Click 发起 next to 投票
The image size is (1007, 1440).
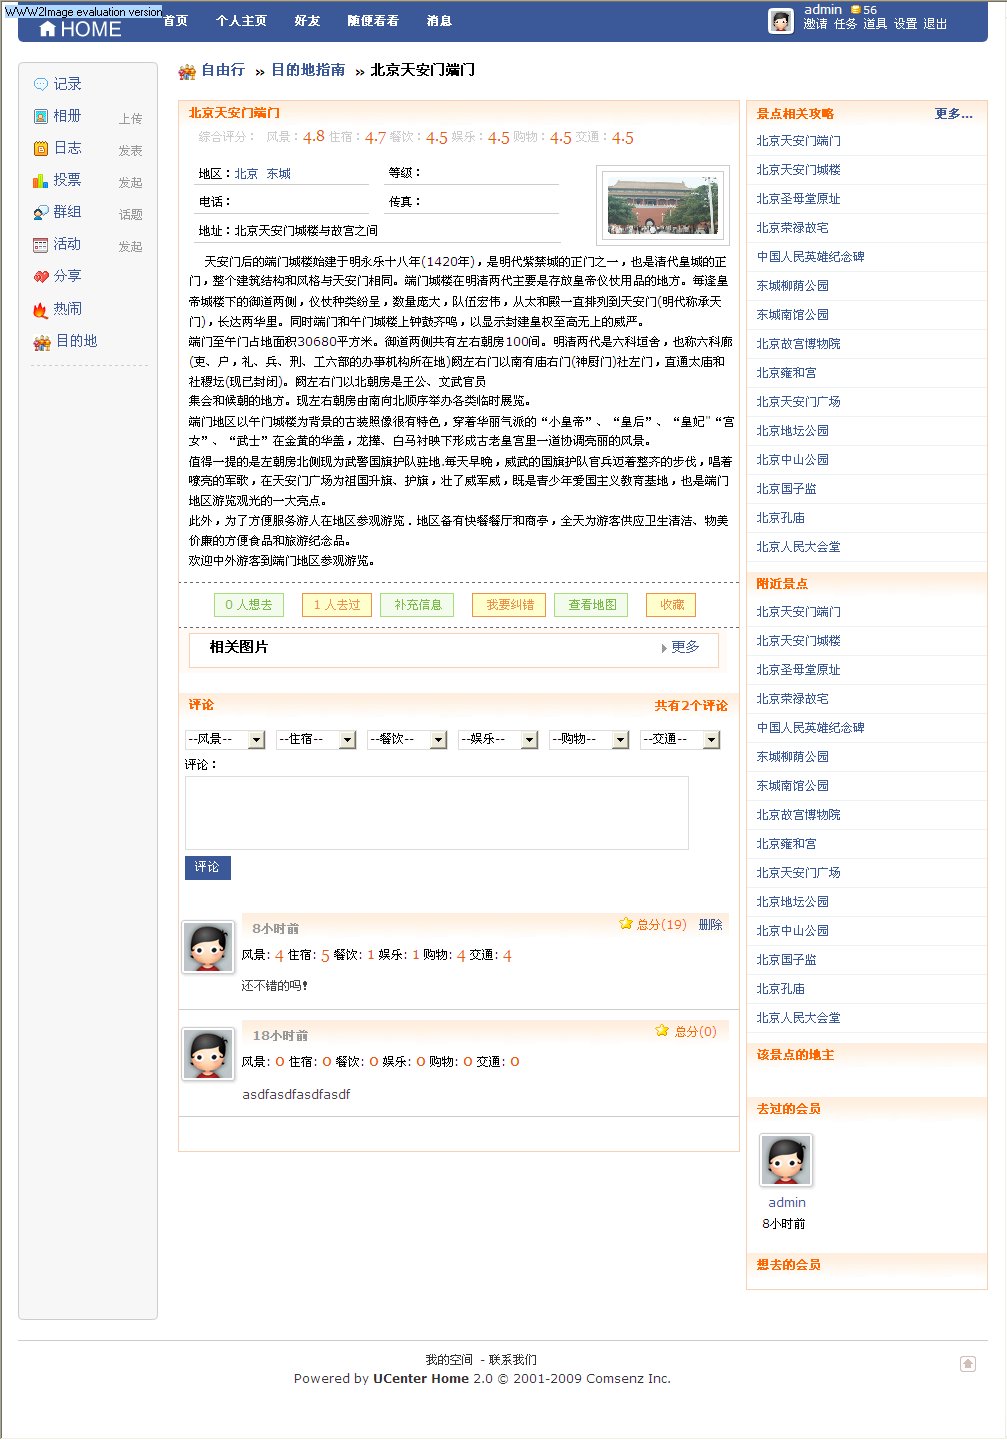coord(131,183)
